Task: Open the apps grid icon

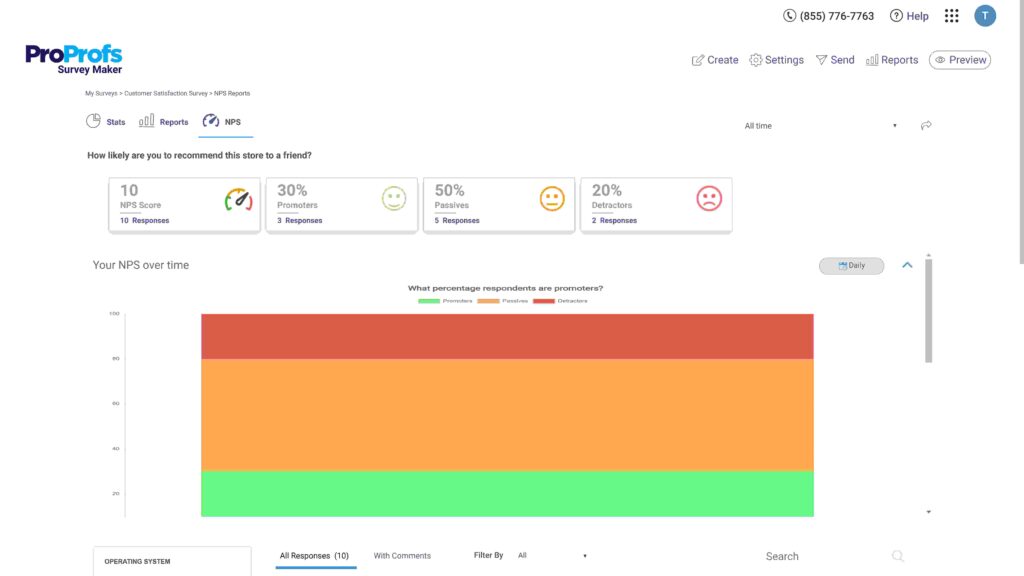Action: 951,15
